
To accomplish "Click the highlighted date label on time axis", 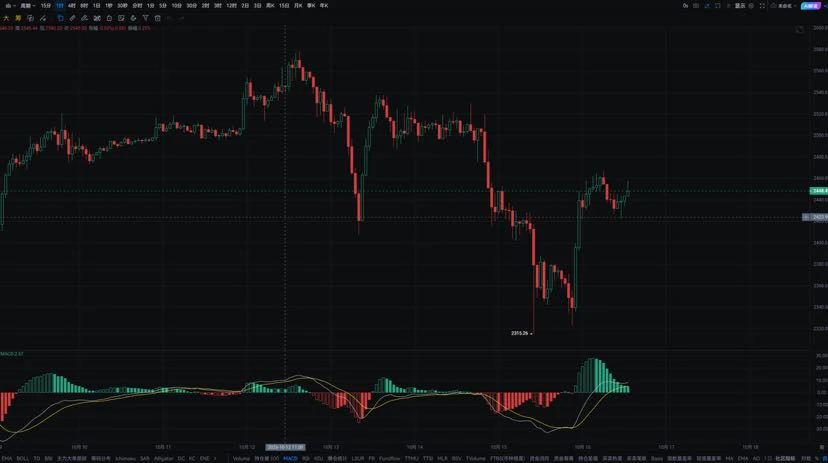I will tap(285, 447).
